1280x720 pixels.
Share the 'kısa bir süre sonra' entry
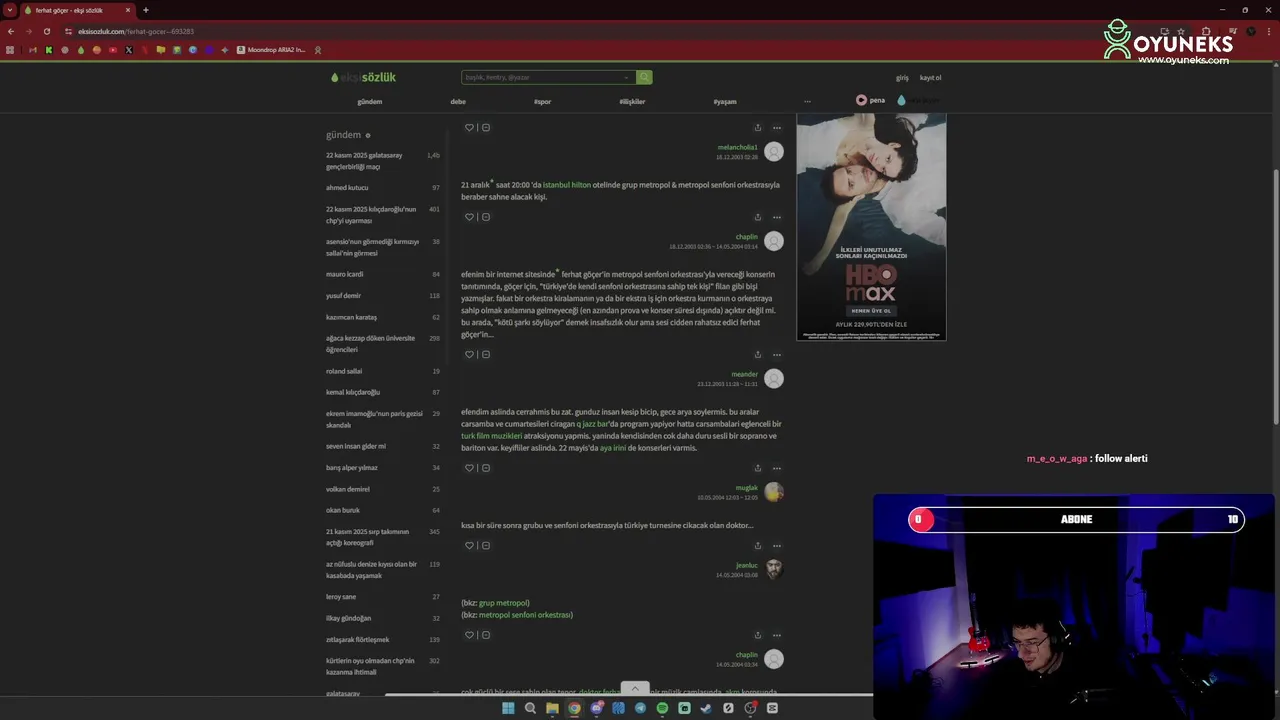[757, 546]
